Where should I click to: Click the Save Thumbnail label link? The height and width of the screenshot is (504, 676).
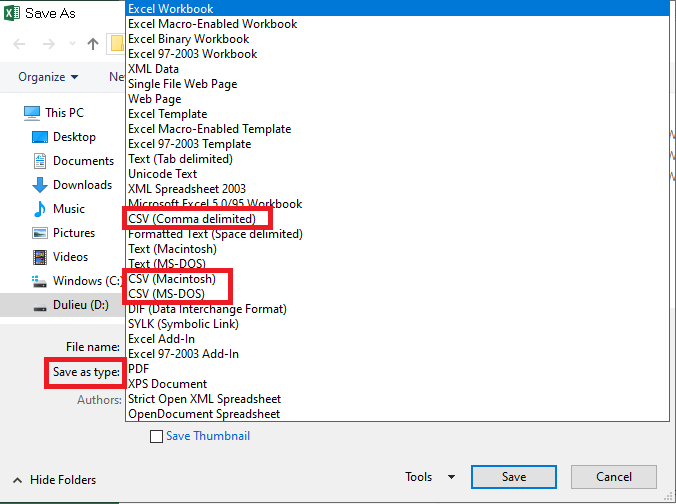pyautogui.click(x=208, y=436)
